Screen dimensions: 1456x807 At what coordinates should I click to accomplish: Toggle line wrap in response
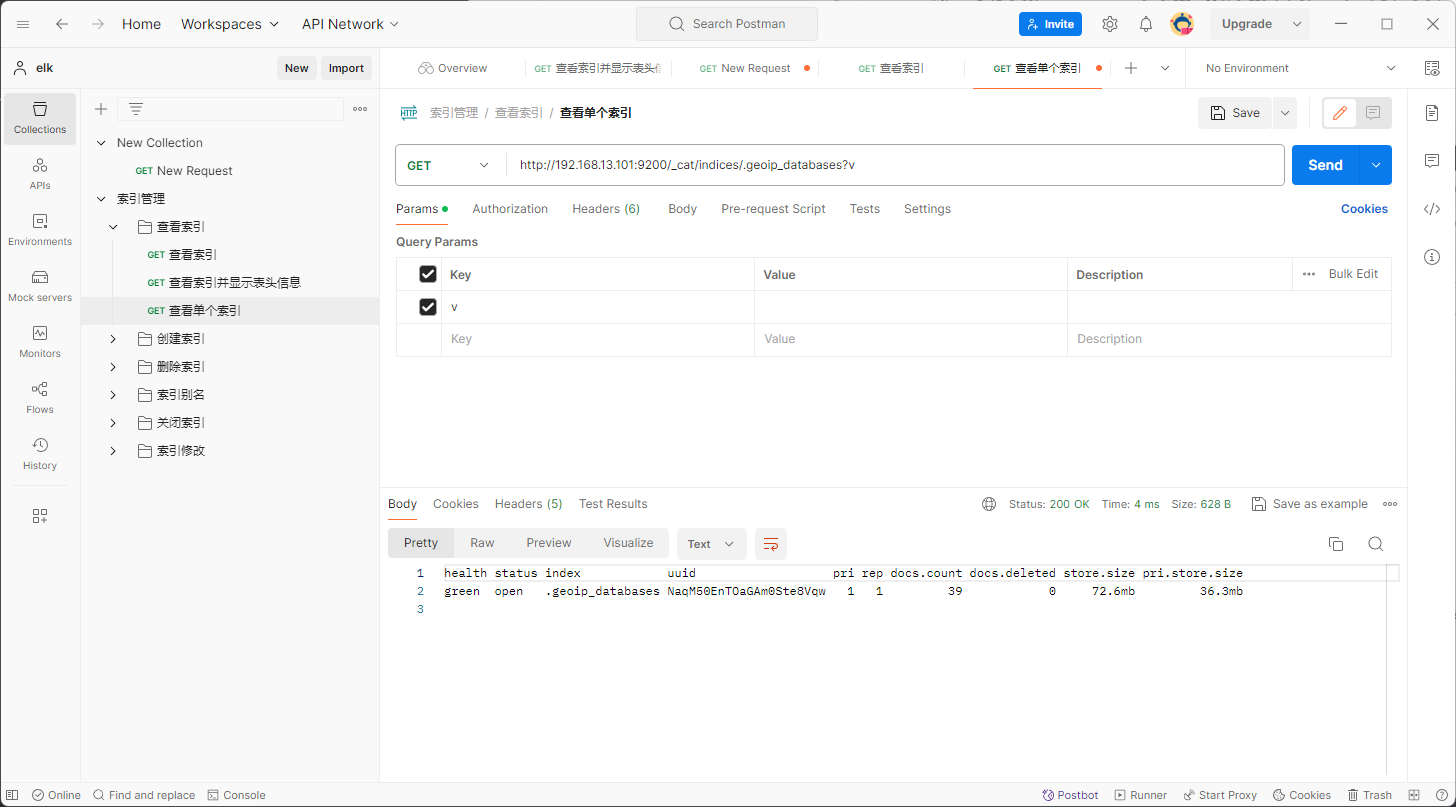click(770, 544)
